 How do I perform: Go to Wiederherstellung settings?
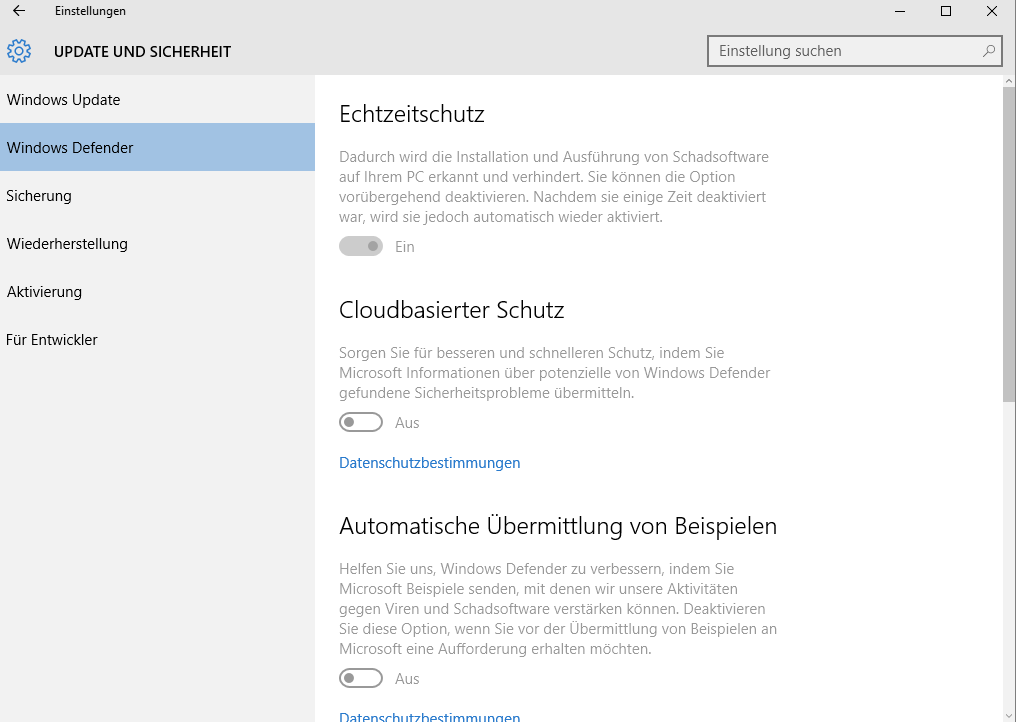coord(157,244)
